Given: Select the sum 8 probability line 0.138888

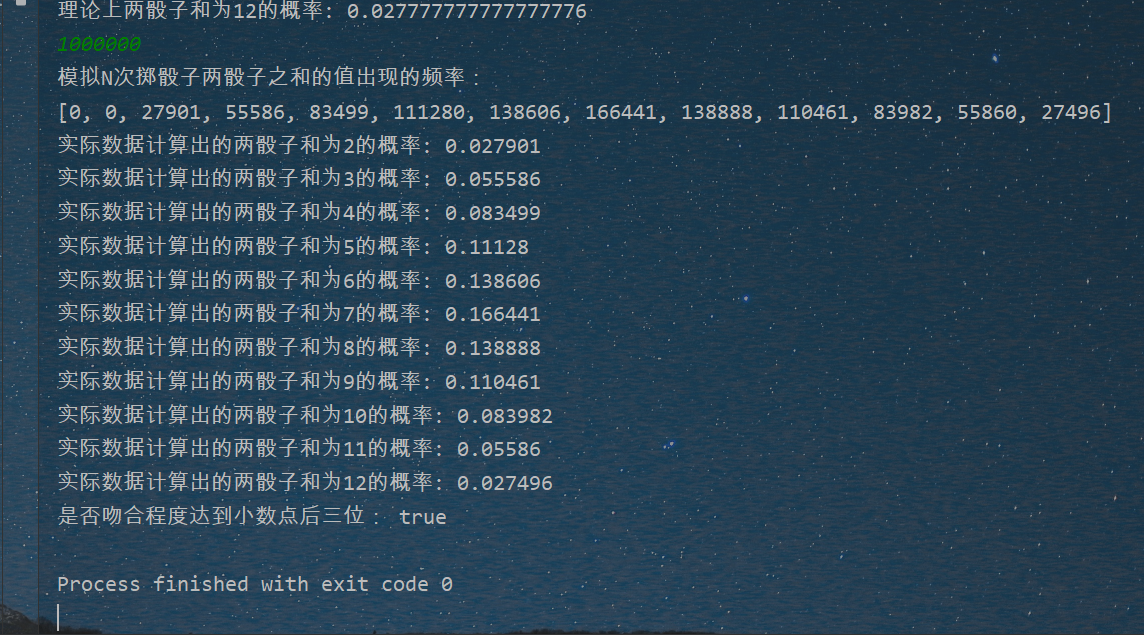Looking at the screenshot, I should (299, 347).
